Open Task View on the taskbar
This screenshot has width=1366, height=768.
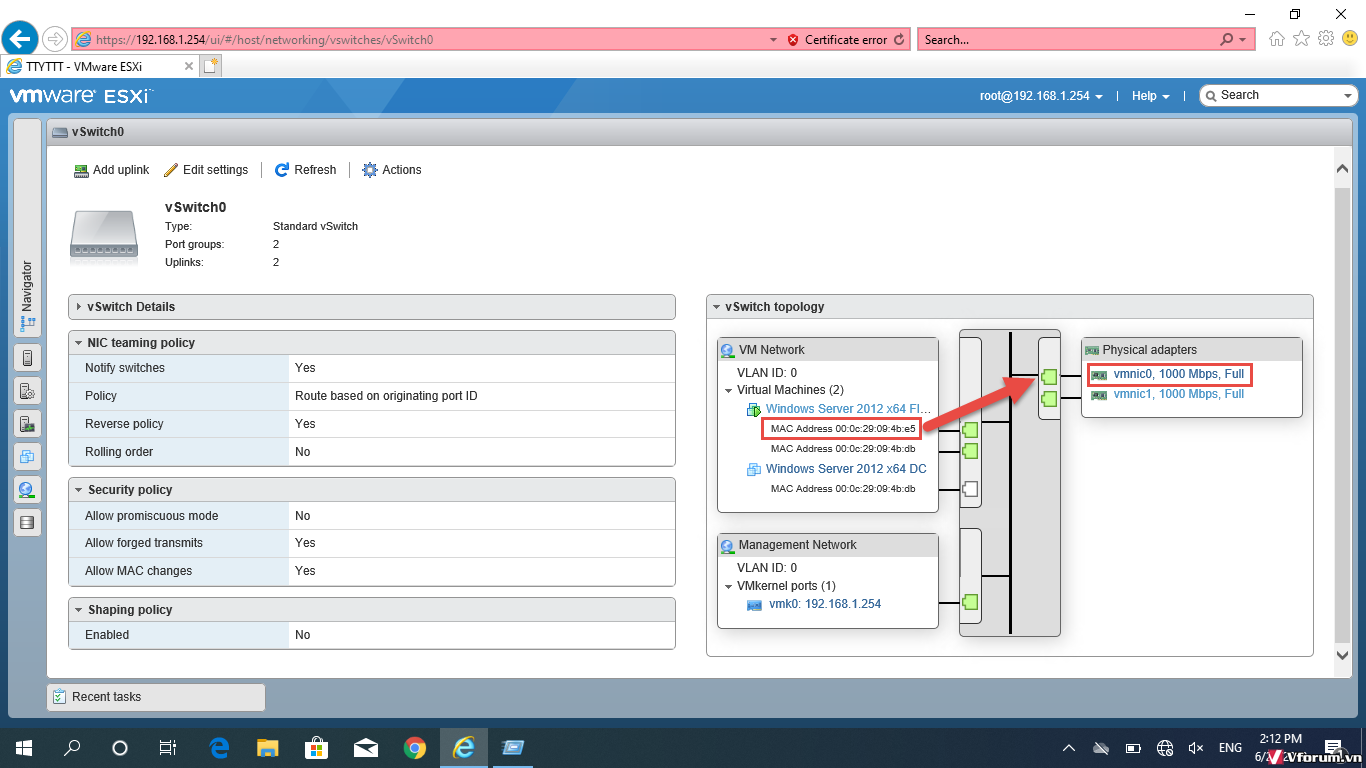click(168, 748)
